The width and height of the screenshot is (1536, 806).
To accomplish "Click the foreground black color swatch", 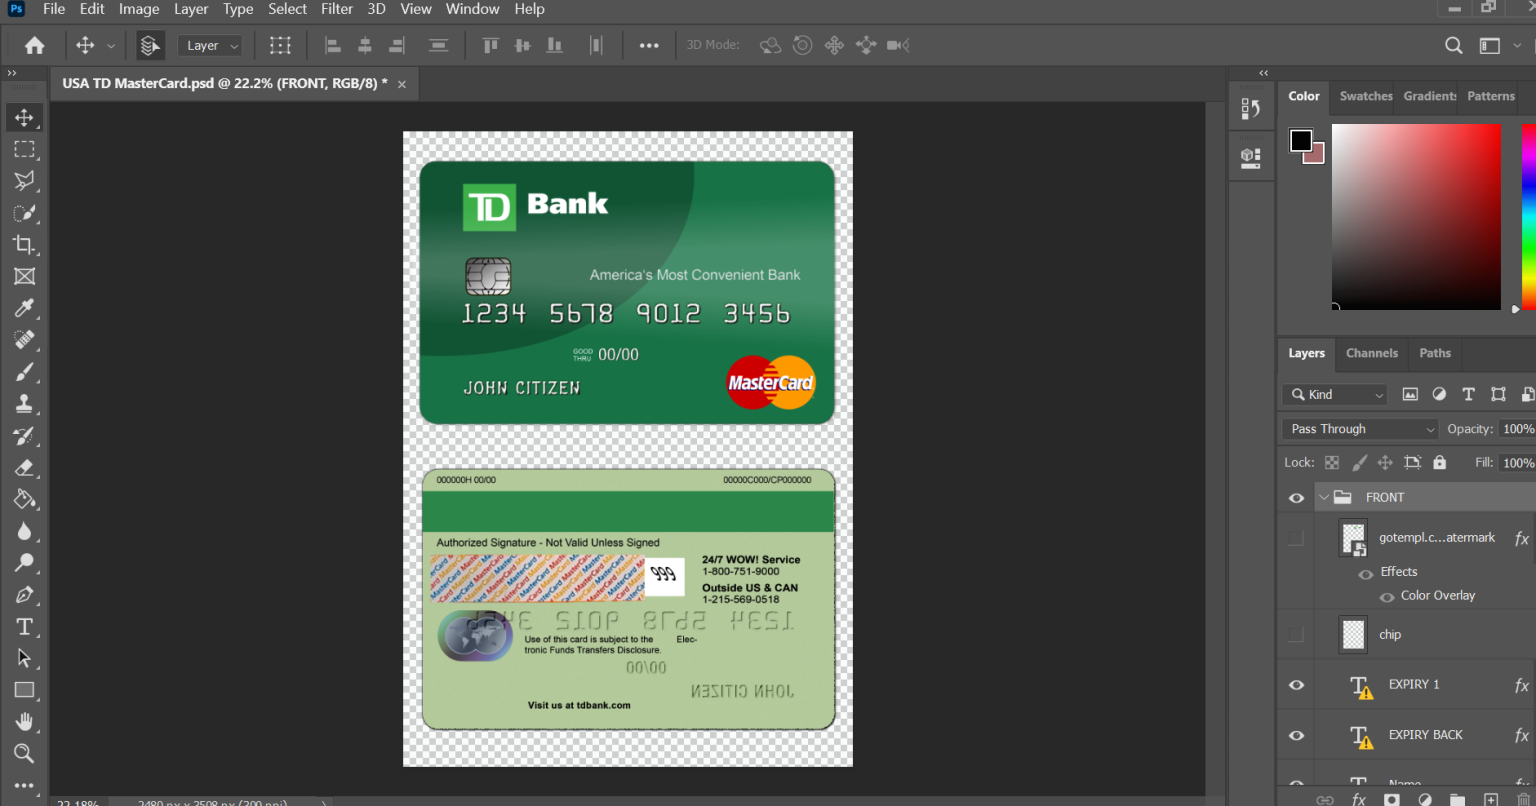I will (1301, 141).
